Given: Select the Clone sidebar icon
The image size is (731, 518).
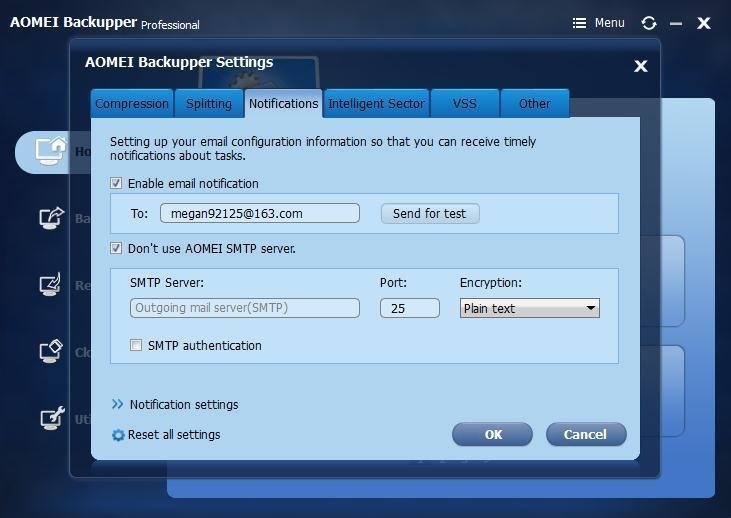Looking at the screenshot, I should [x=50, y=351].
